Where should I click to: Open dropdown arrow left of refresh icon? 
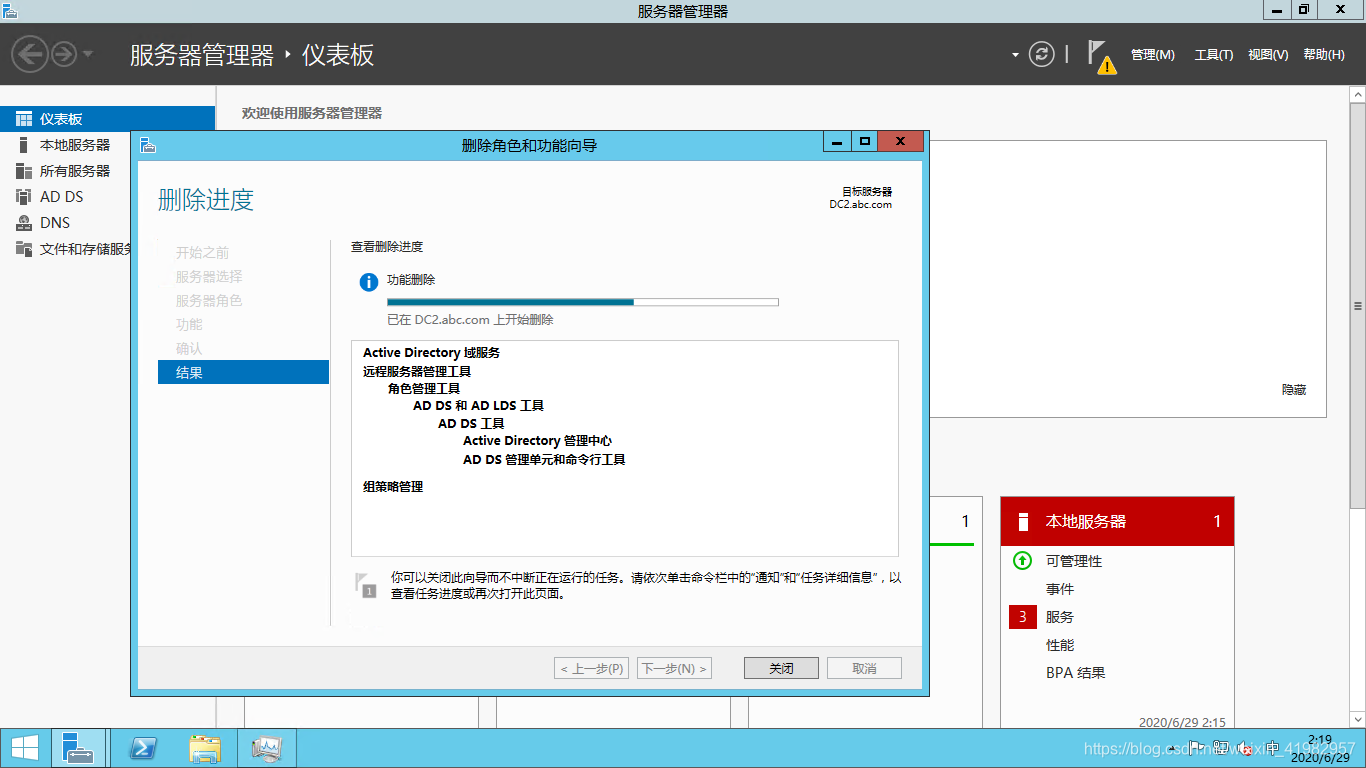click(1015, 55)
